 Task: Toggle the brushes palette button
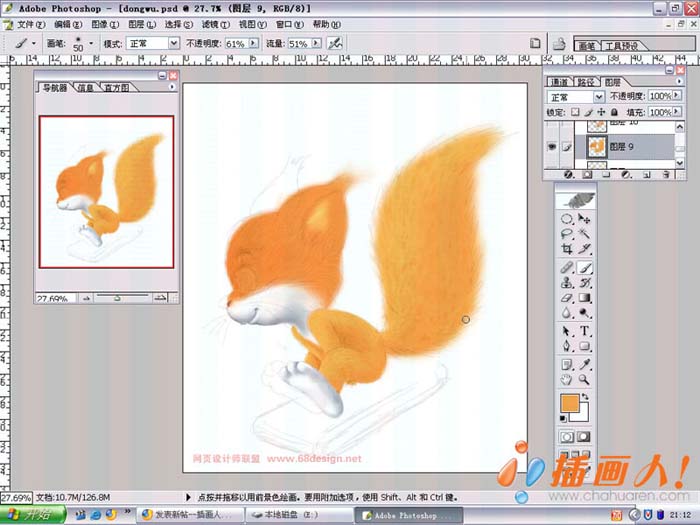click(x=535, y=43)
